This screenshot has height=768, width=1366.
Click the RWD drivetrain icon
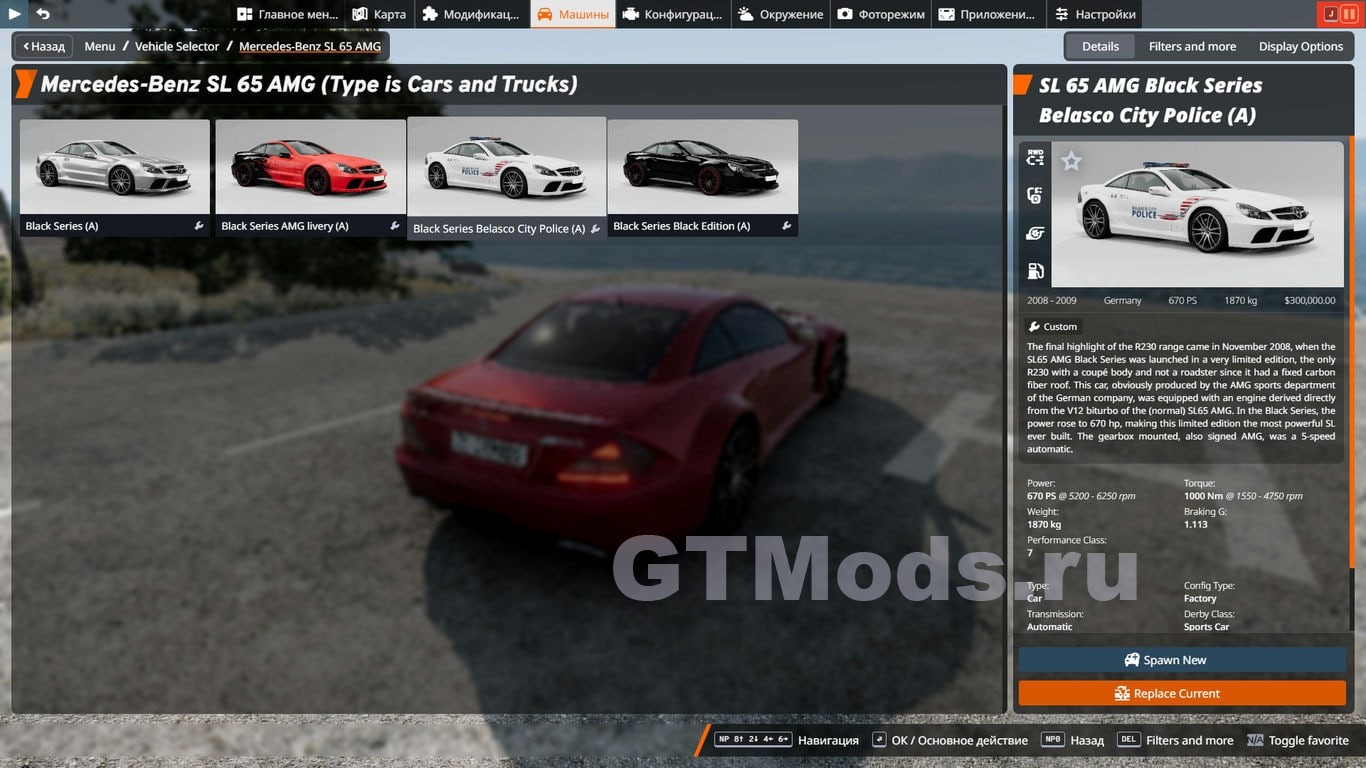tap(1035, 157)
